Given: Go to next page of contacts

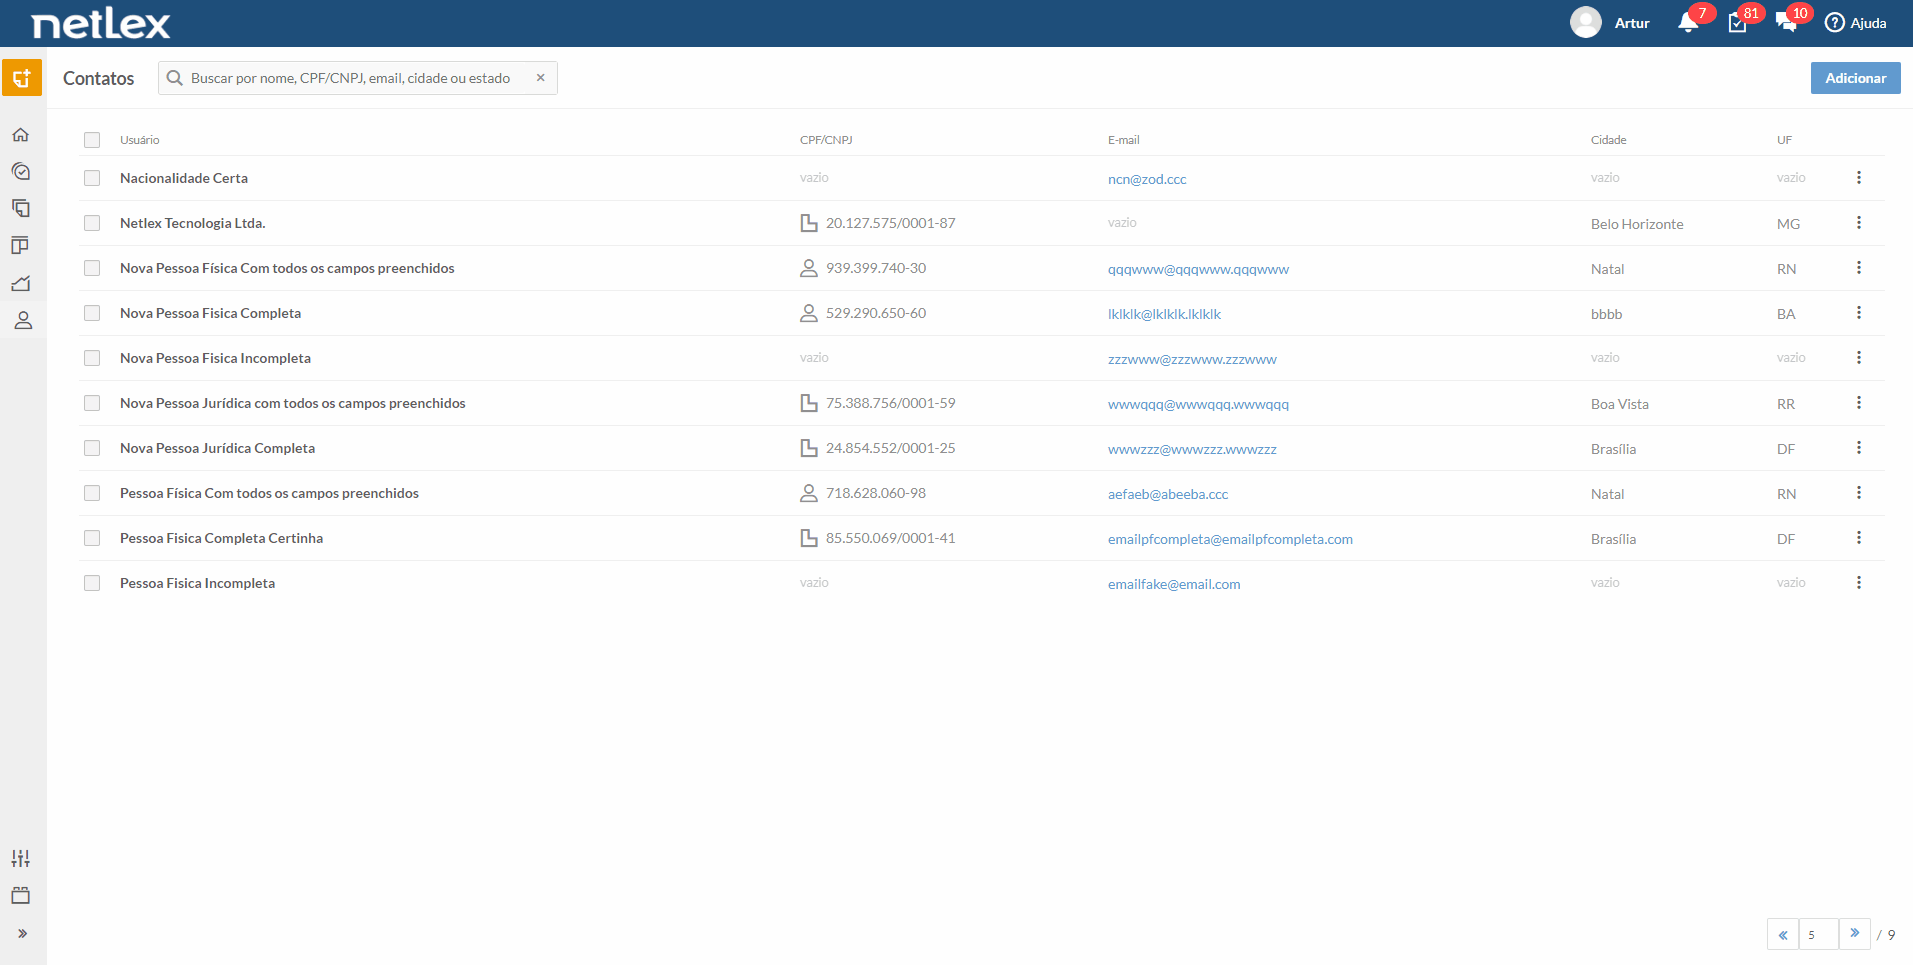Looking at the screenshot, I should tap(1855, 934).
